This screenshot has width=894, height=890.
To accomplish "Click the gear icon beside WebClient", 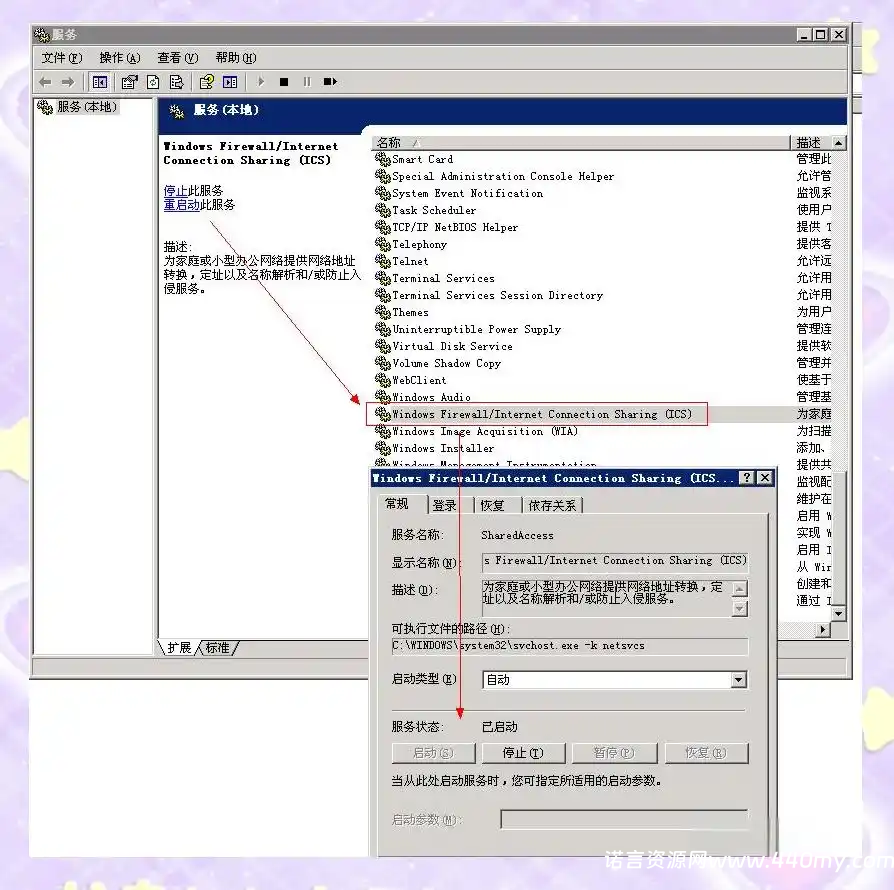I will point(383,380).
